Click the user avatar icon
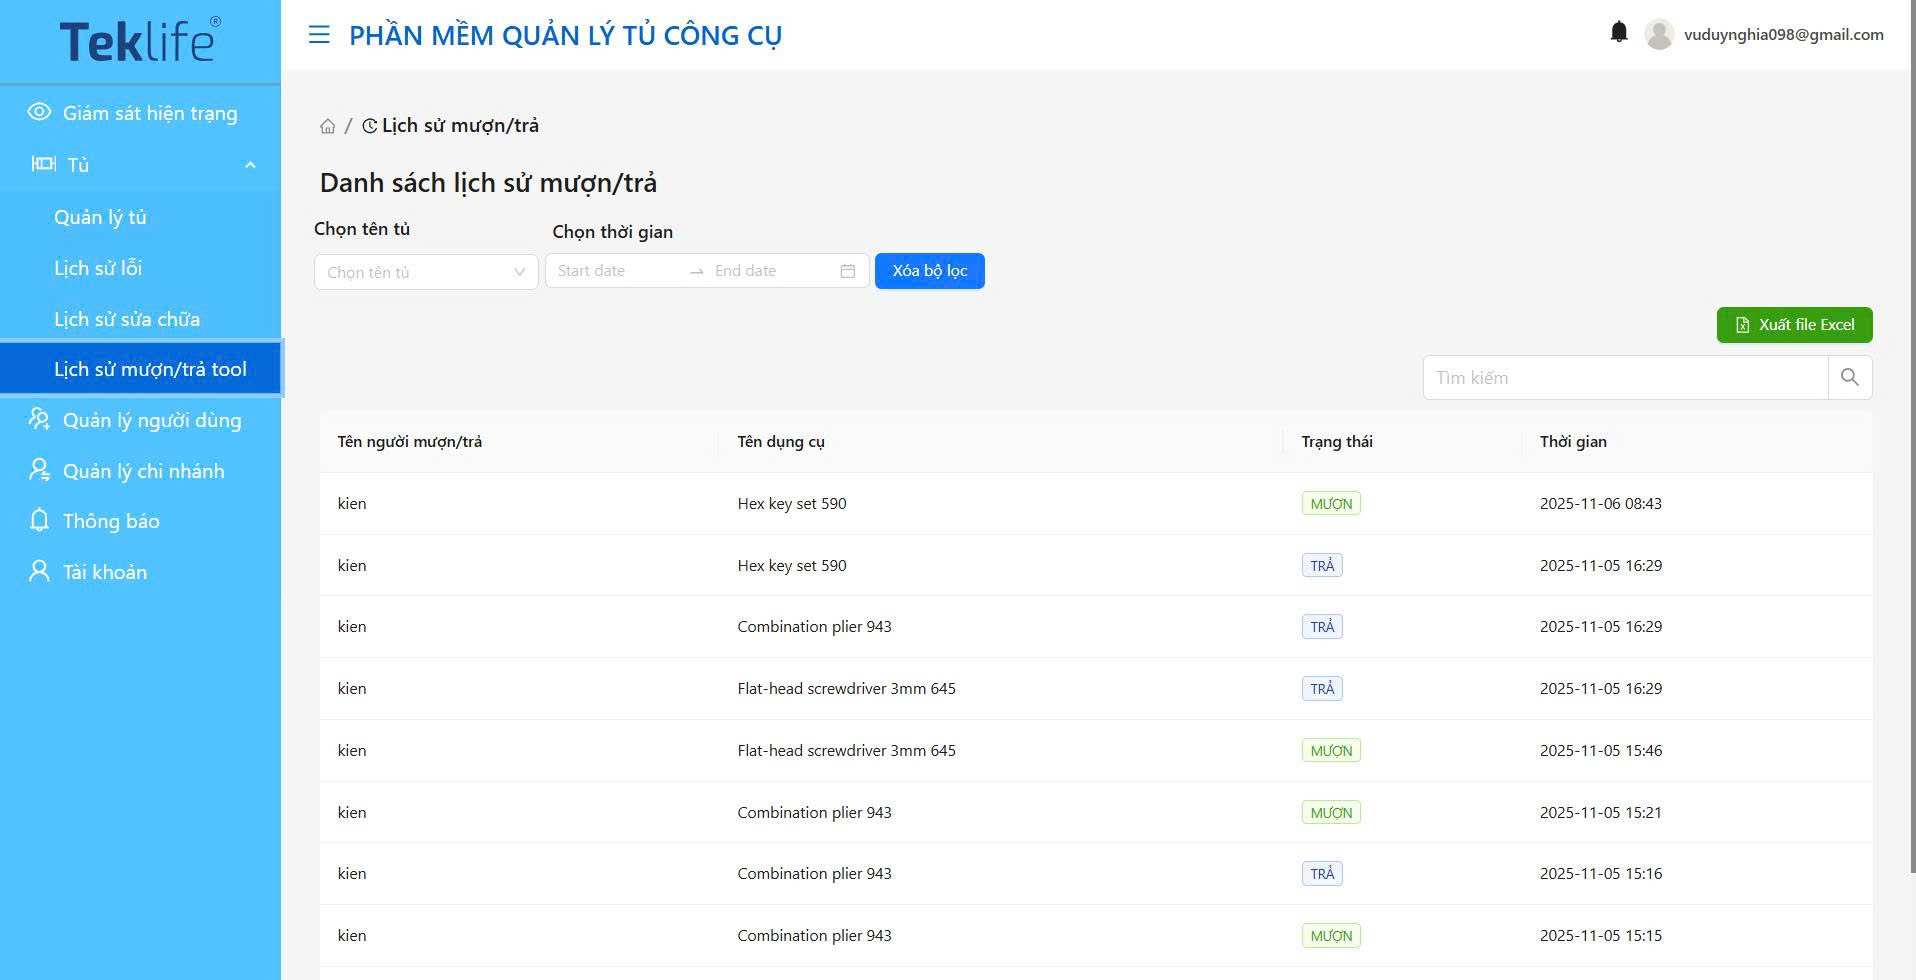 tap(1659, 34)
